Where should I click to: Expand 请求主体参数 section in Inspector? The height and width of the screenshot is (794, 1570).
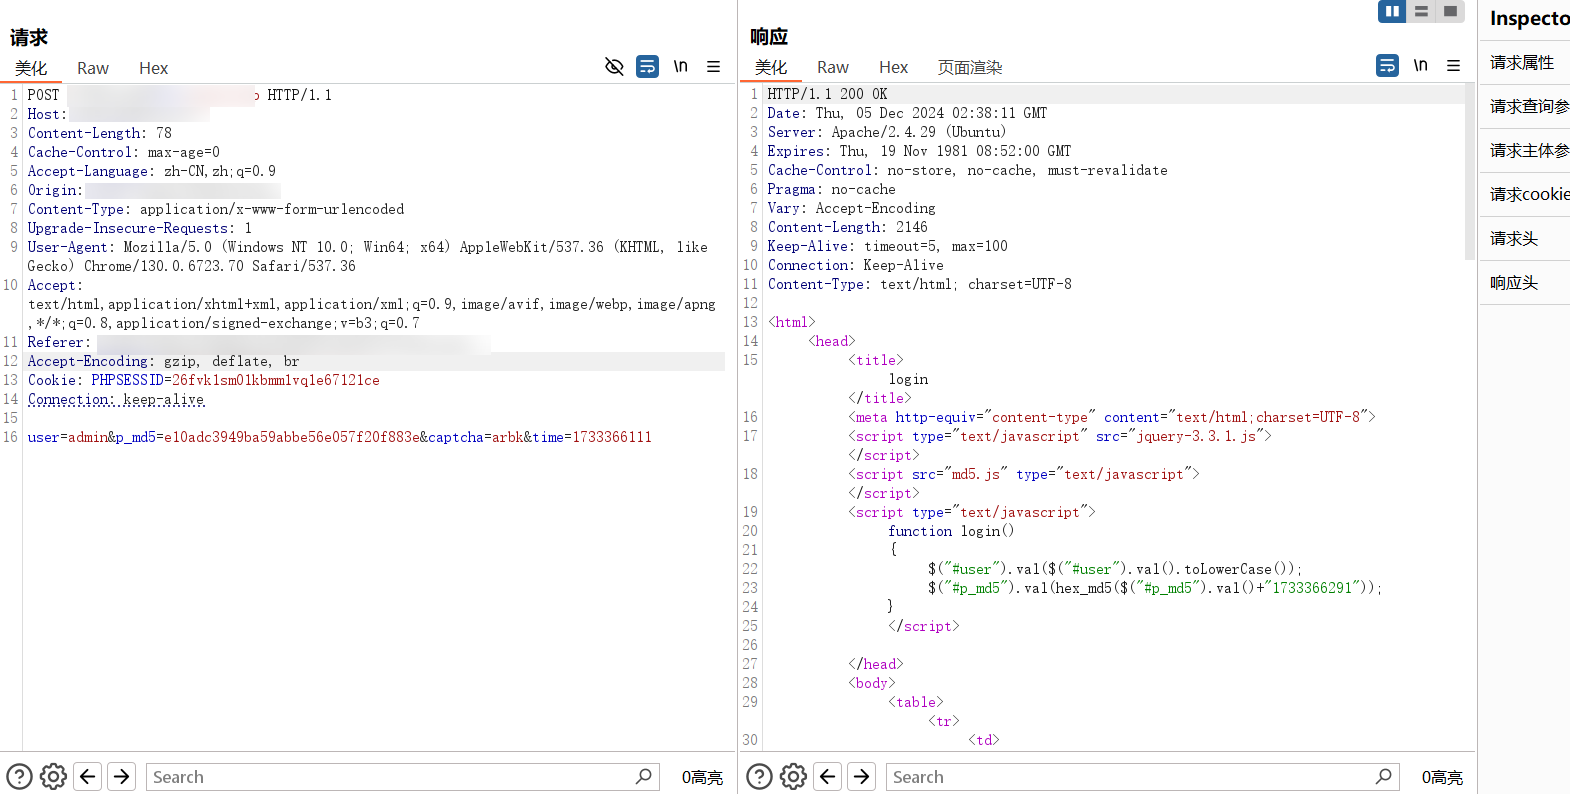click(1524, 150)
